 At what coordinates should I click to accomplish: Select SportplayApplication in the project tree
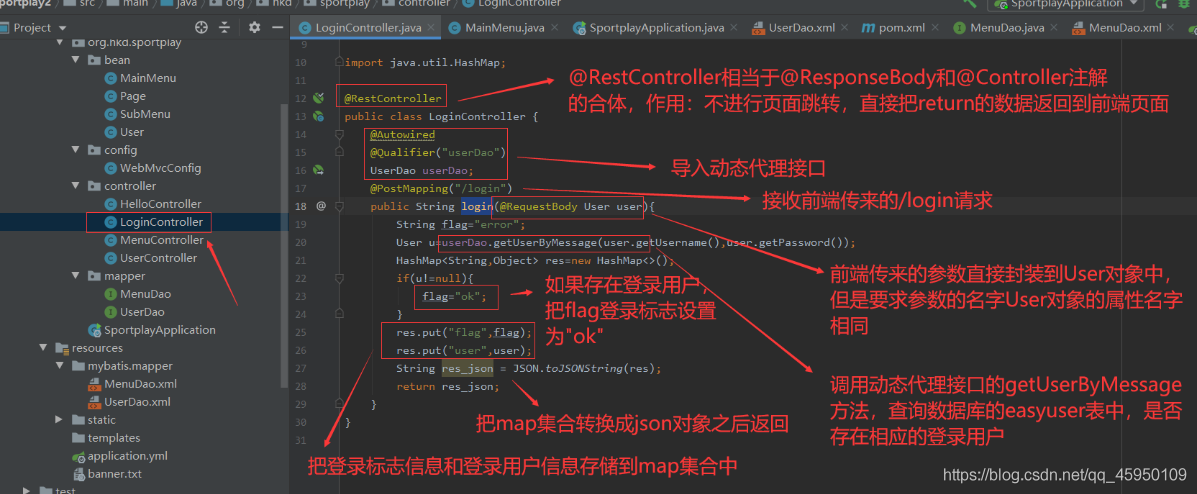tap(152, 330)
